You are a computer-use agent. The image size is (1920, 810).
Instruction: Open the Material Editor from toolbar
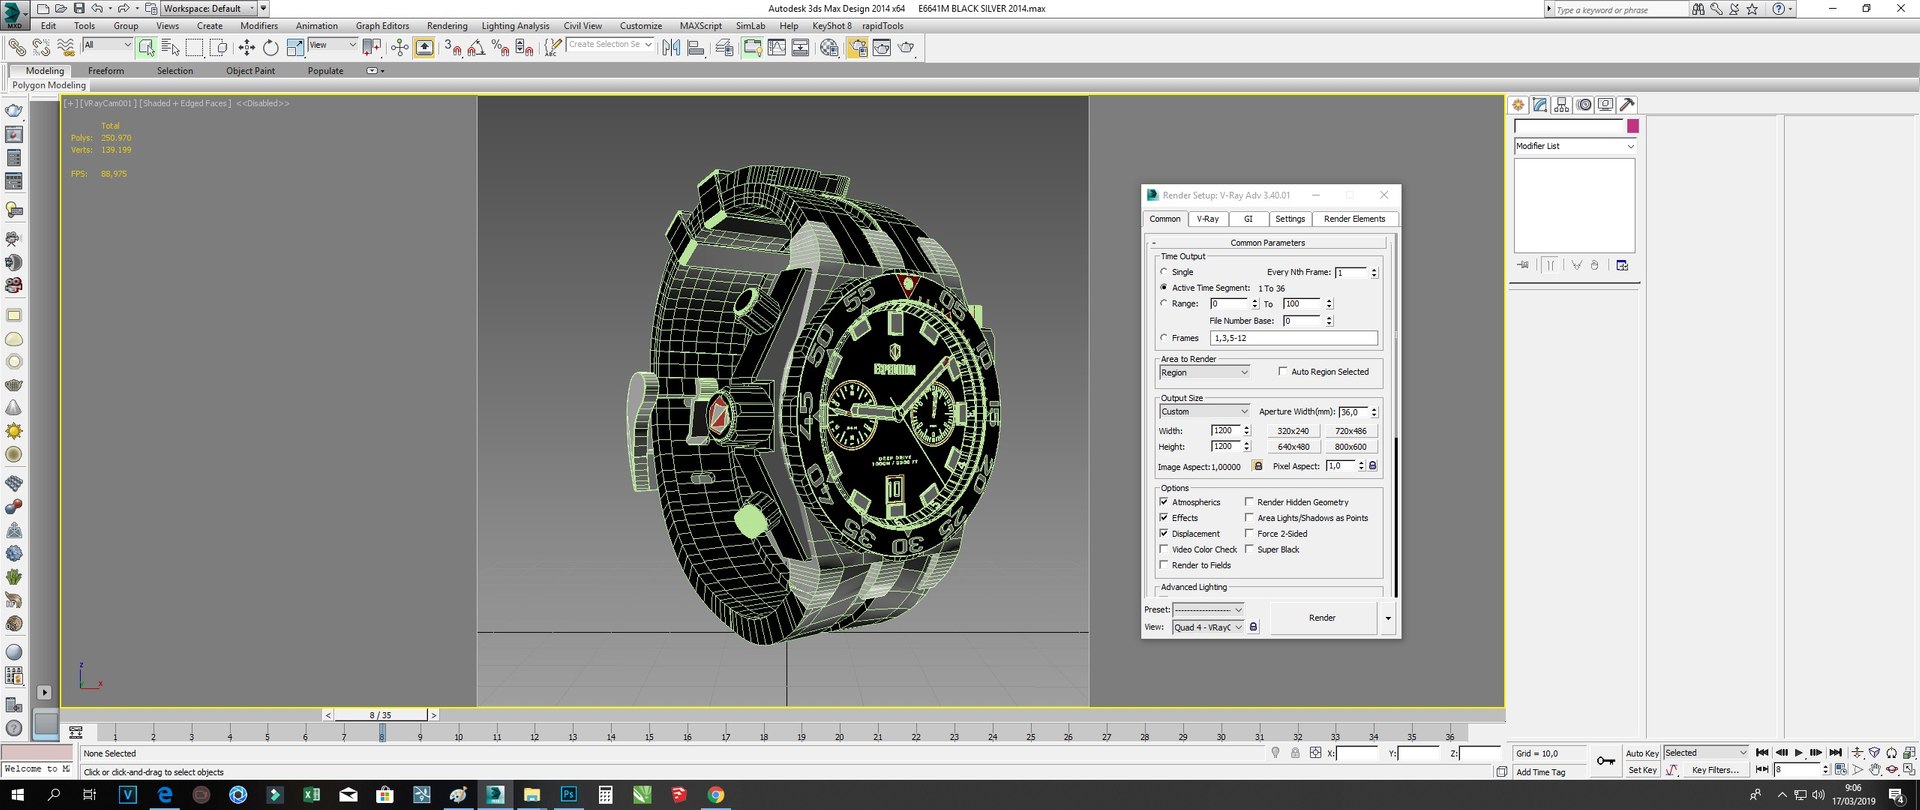click(x=829, y=47)
